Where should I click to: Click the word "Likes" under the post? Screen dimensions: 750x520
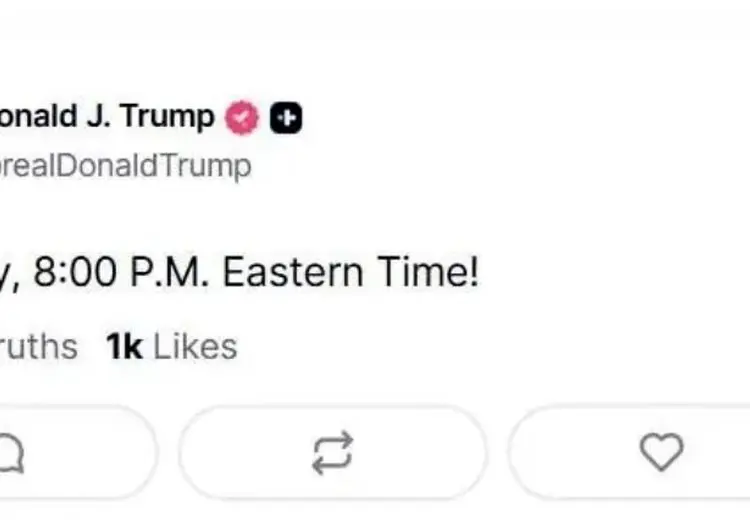[195, 347]
